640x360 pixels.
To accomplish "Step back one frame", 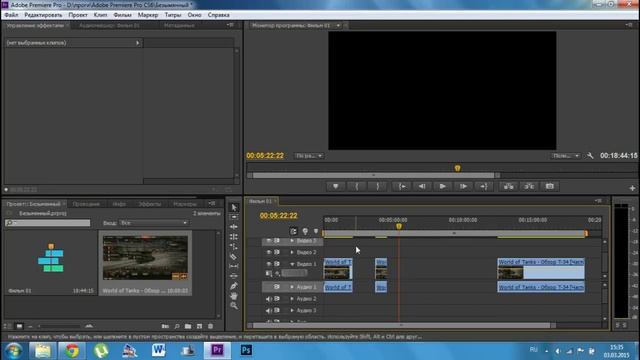I will (422, 187).
